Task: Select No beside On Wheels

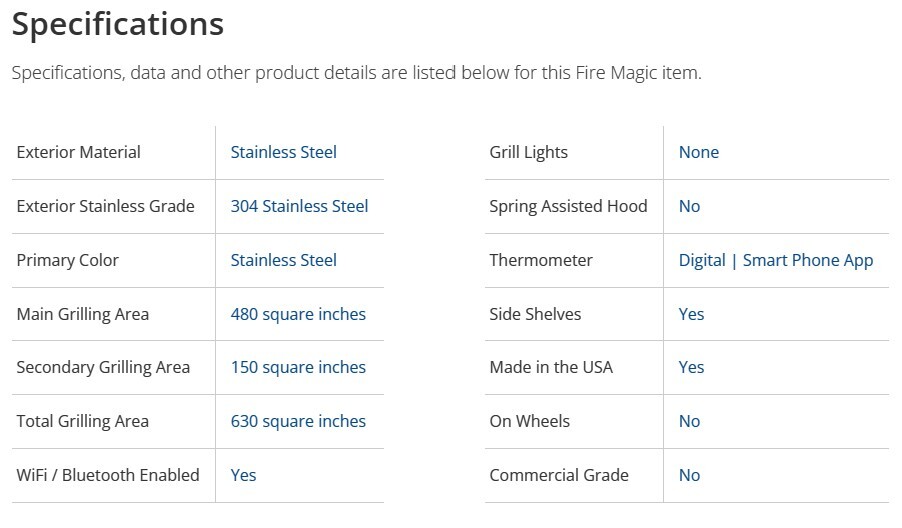Action: (x=689, y=421)
